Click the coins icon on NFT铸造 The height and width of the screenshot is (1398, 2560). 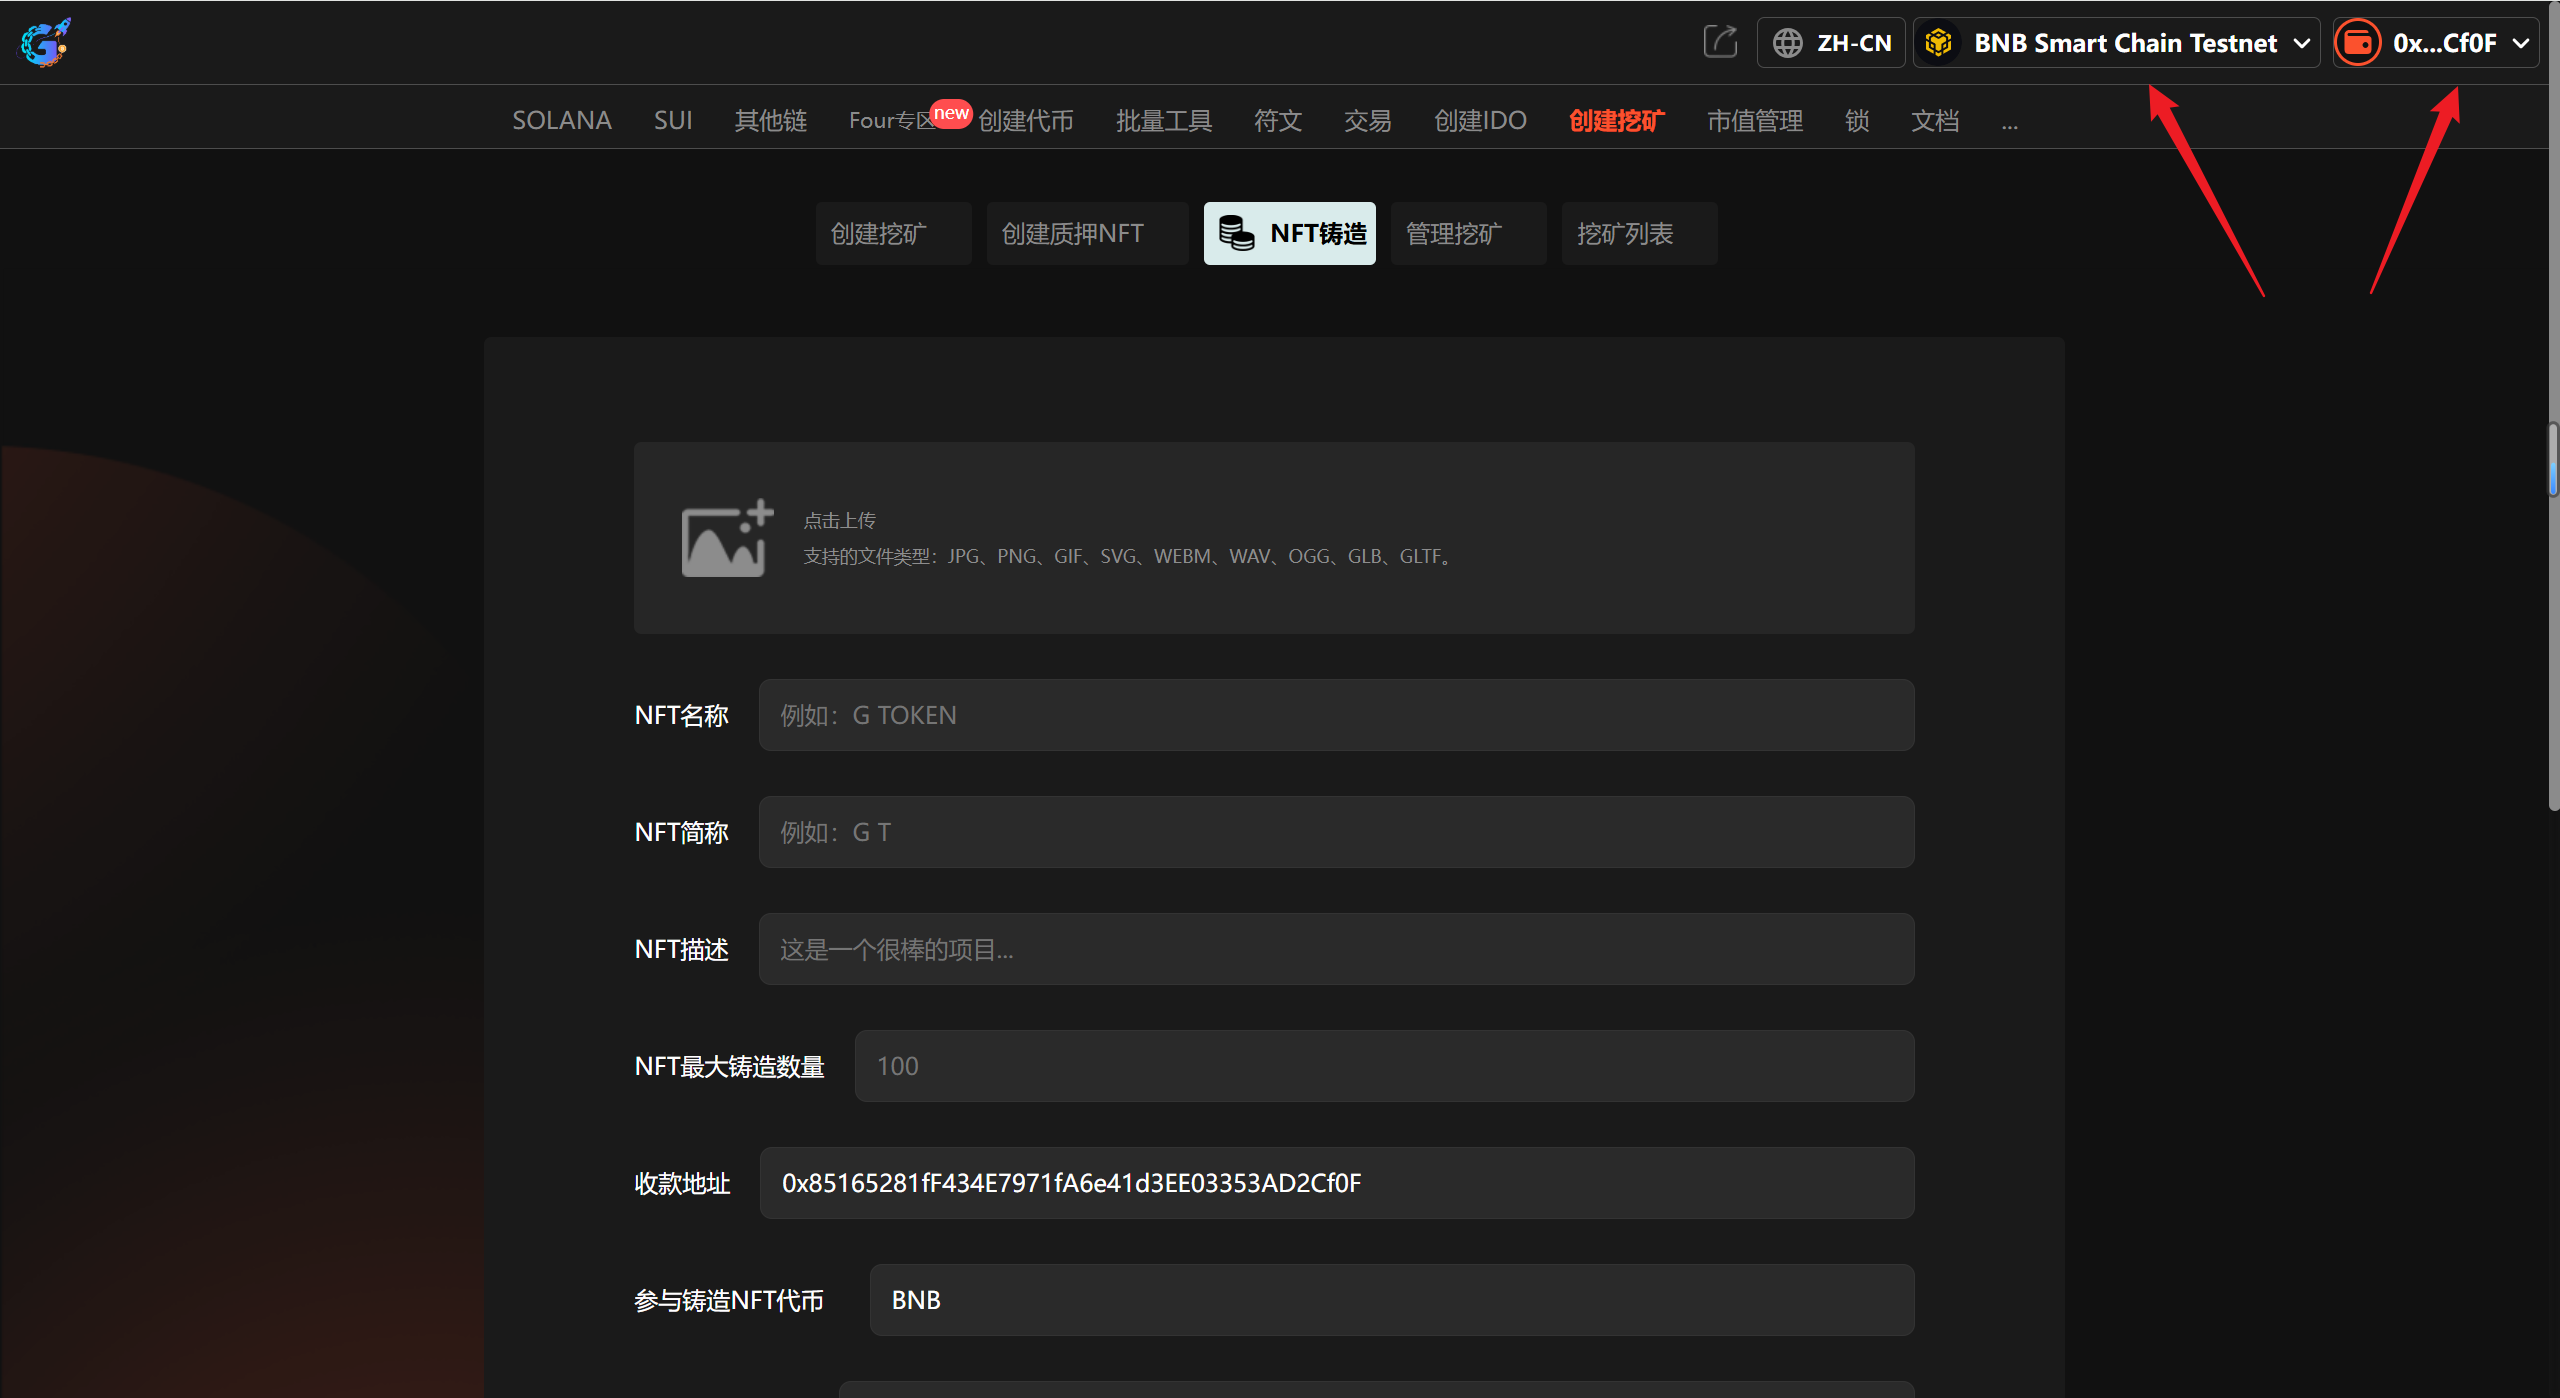pos(1236,234)
